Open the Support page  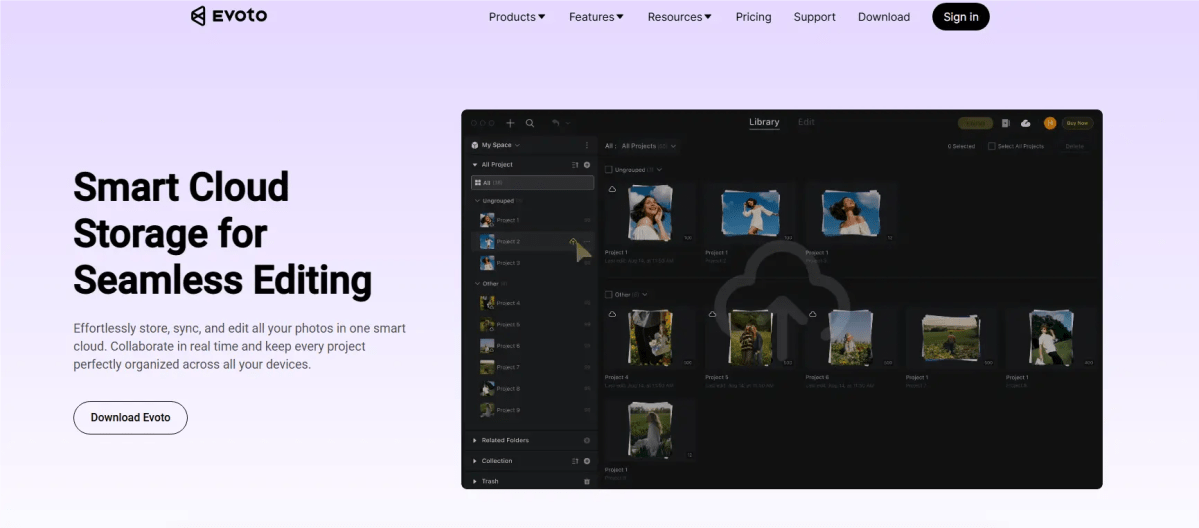(x=814, y=17)
